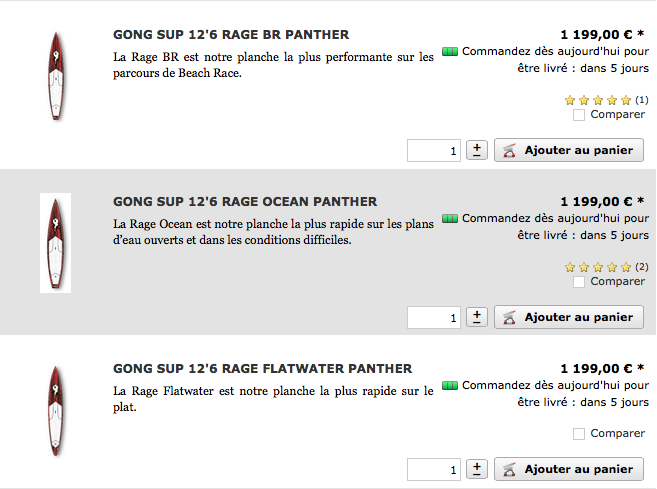Open the GONG SUP 12'6 RAGE FLATWATER PANTHER title
657x489 pixels.
[263, 369]
